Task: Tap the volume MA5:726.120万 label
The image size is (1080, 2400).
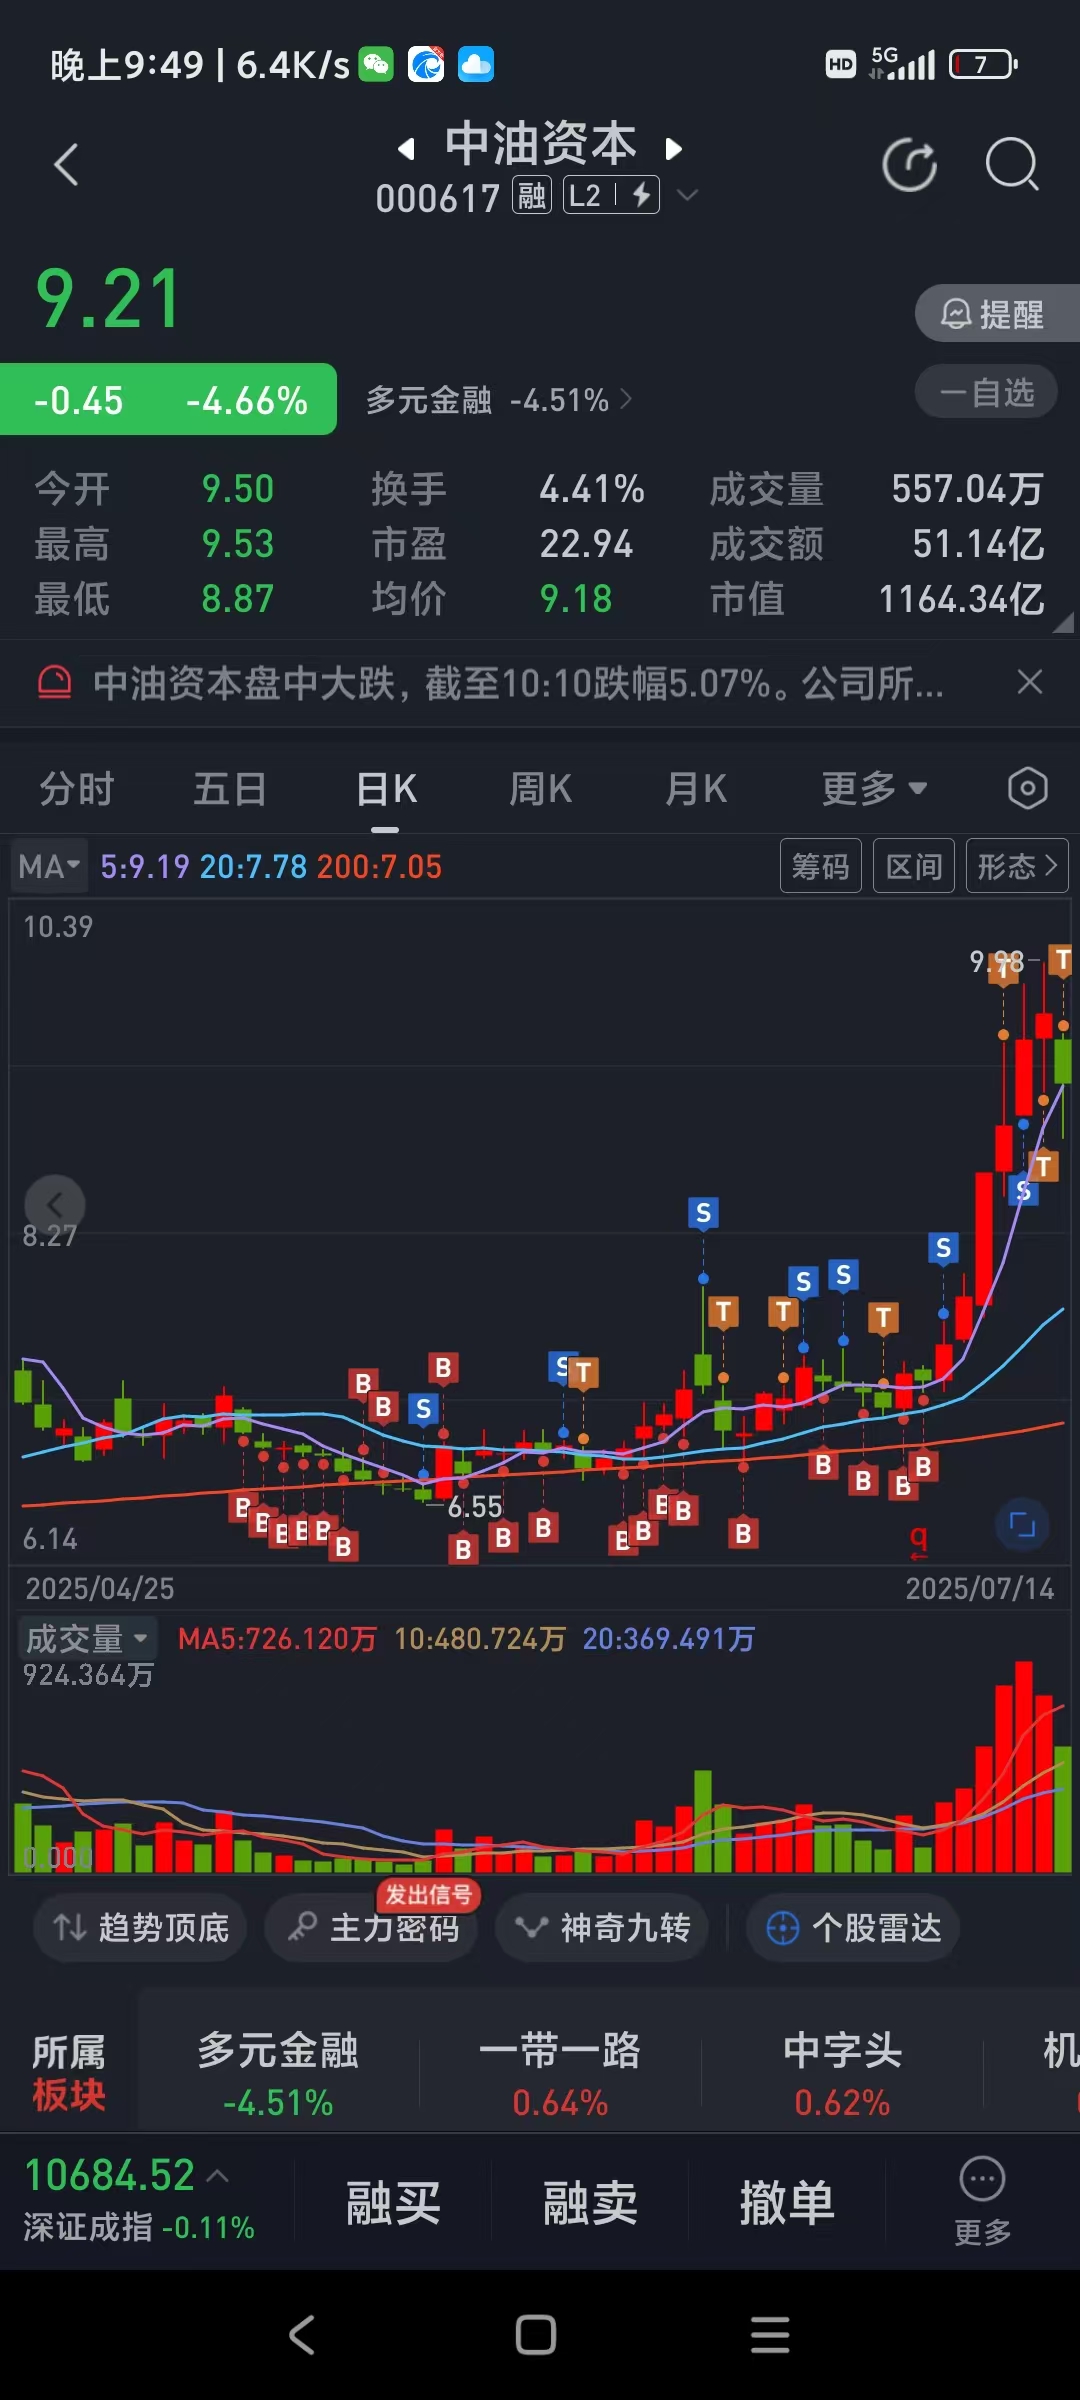Action: [x=277, y=1638]
